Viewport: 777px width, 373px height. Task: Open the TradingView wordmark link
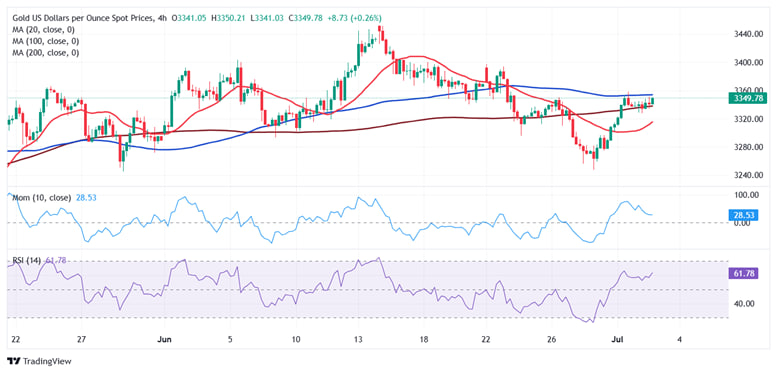click(x=47, y=361)
